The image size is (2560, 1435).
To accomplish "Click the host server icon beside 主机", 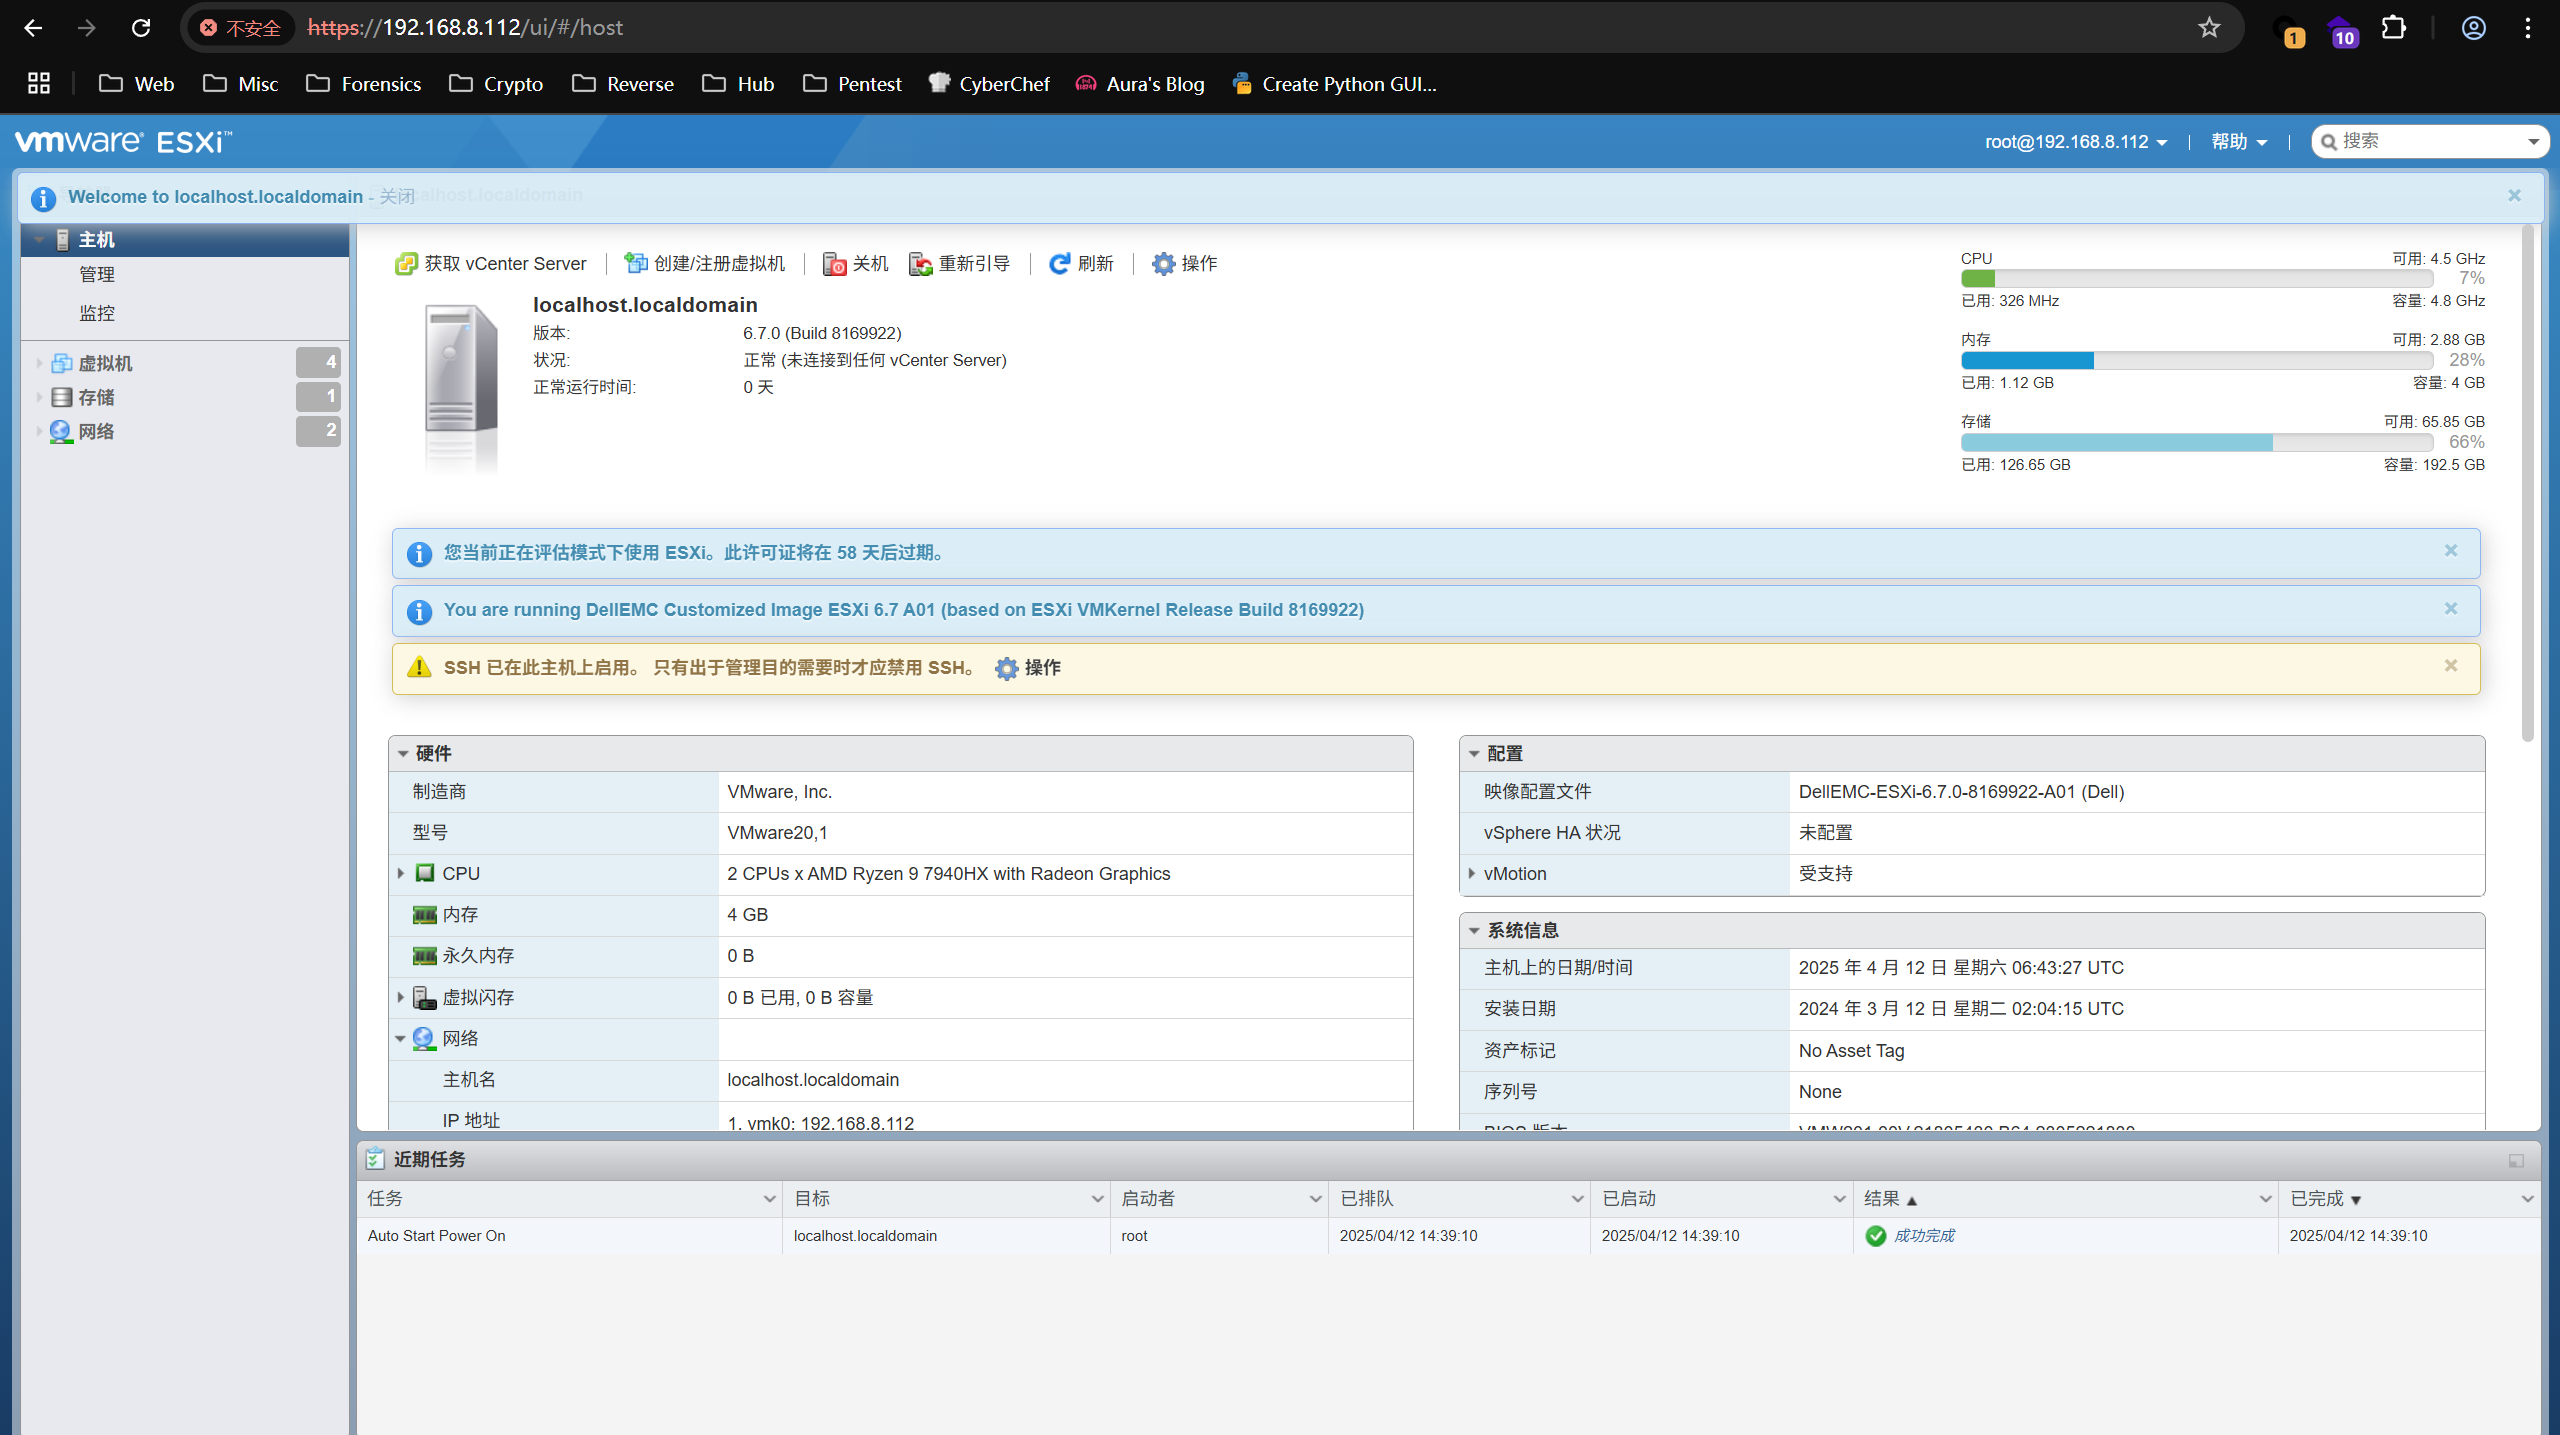I will [x=62, y=240].
